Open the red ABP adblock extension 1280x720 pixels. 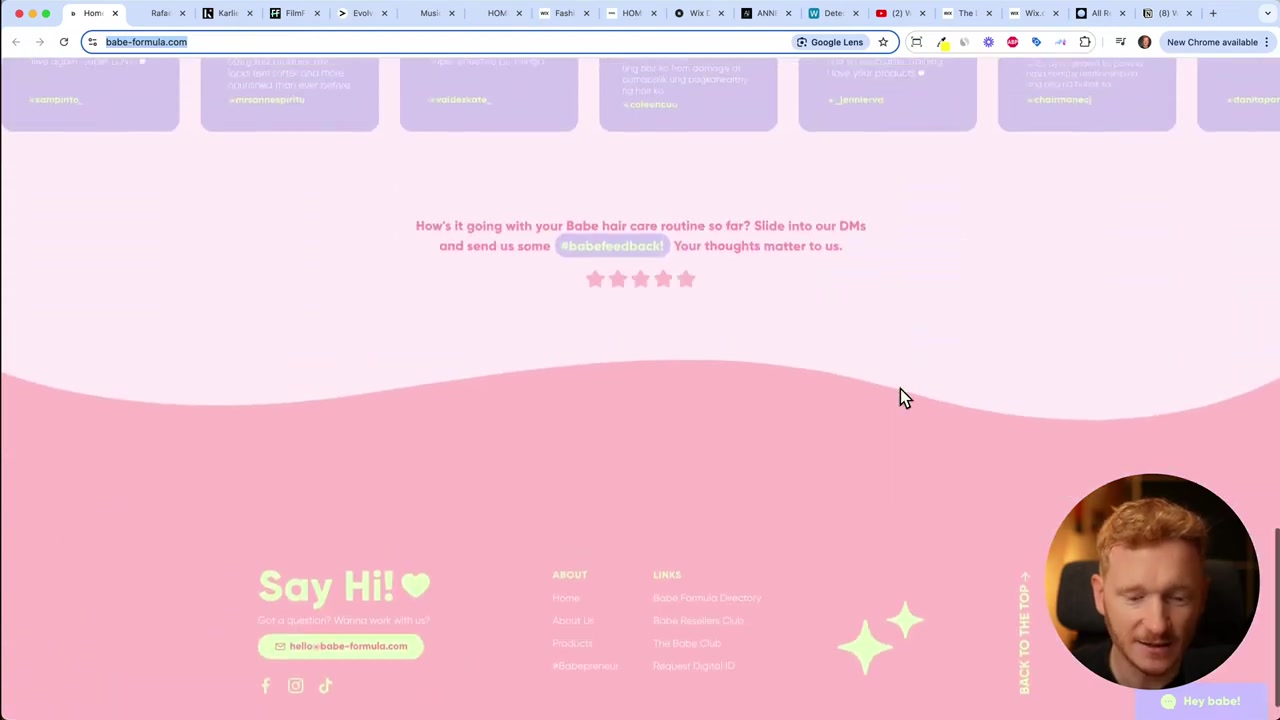(1012, 42)
